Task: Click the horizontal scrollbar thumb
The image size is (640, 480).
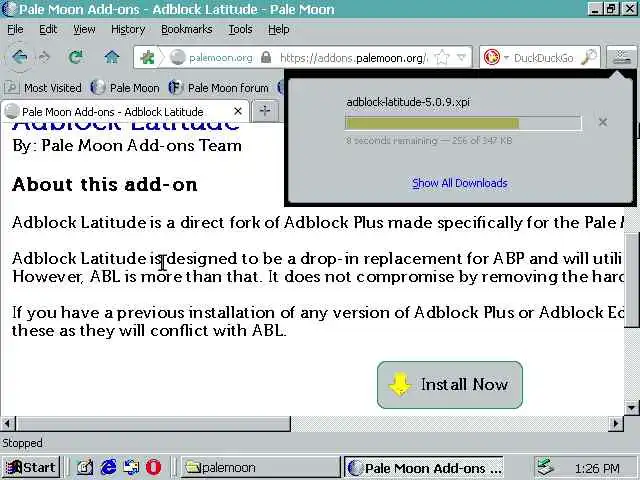Action: click(153, 424)
